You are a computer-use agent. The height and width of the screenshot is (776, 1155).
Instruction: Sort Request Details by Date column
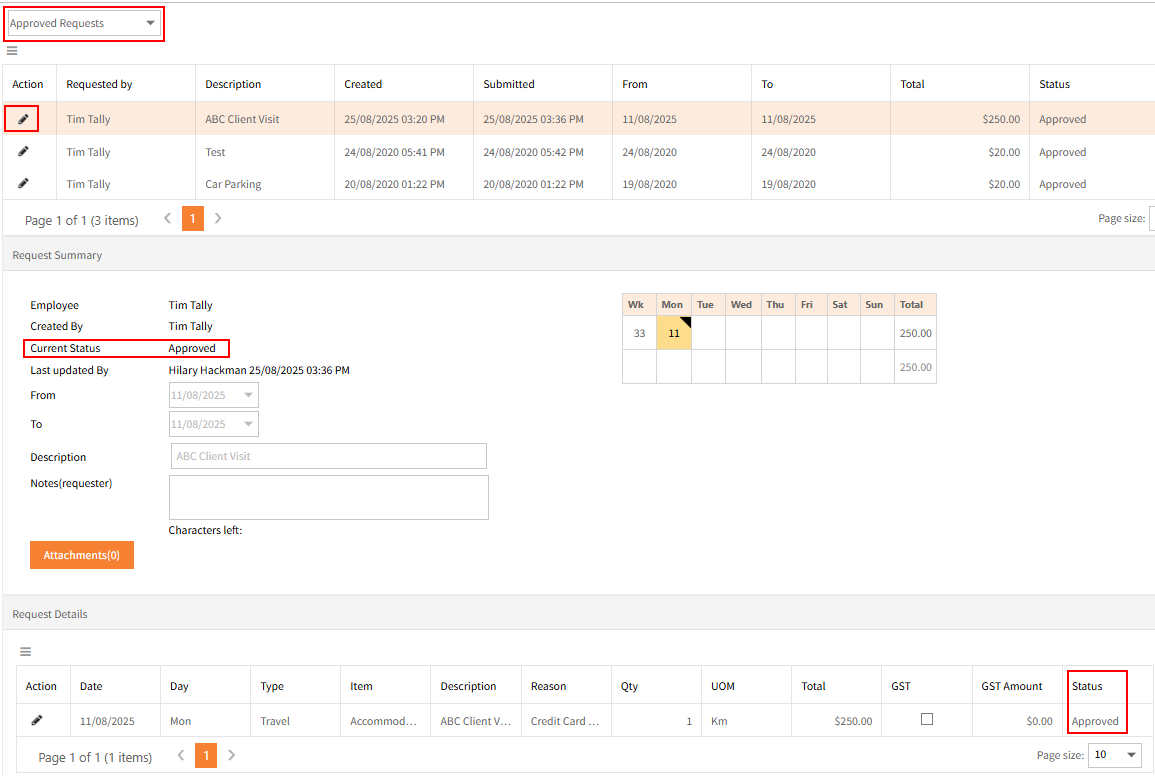tap(91, 686)
